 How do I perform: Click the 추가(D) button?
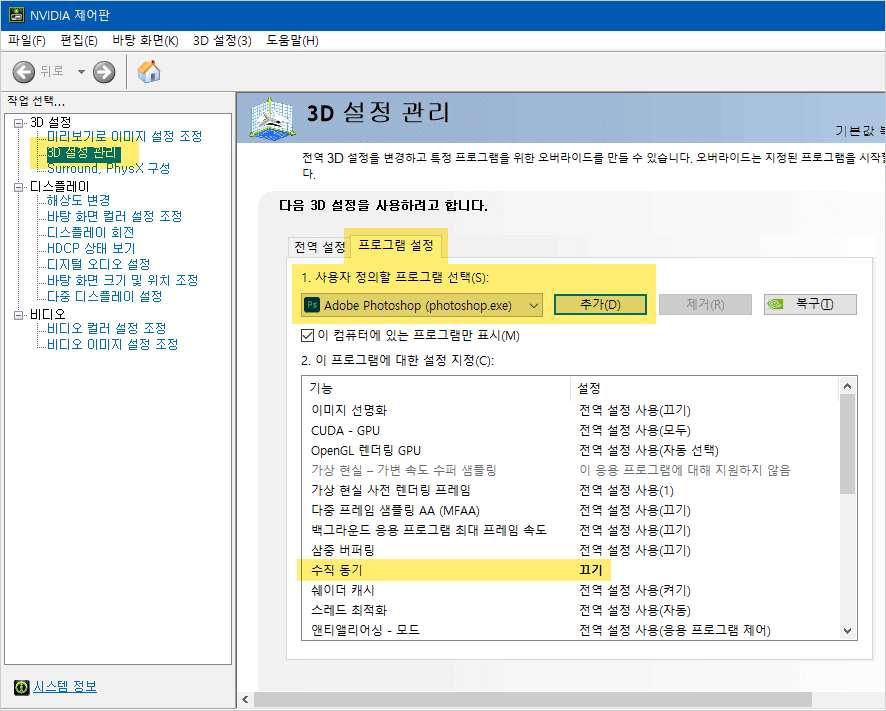pyautogui.click(x=600, y=305)
